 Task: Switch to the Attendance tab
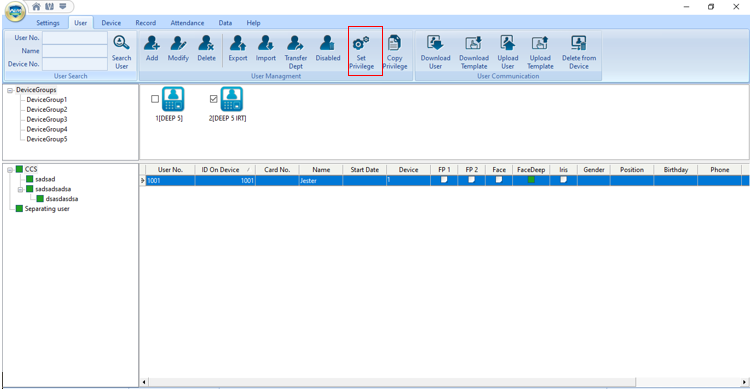point(187,23)
